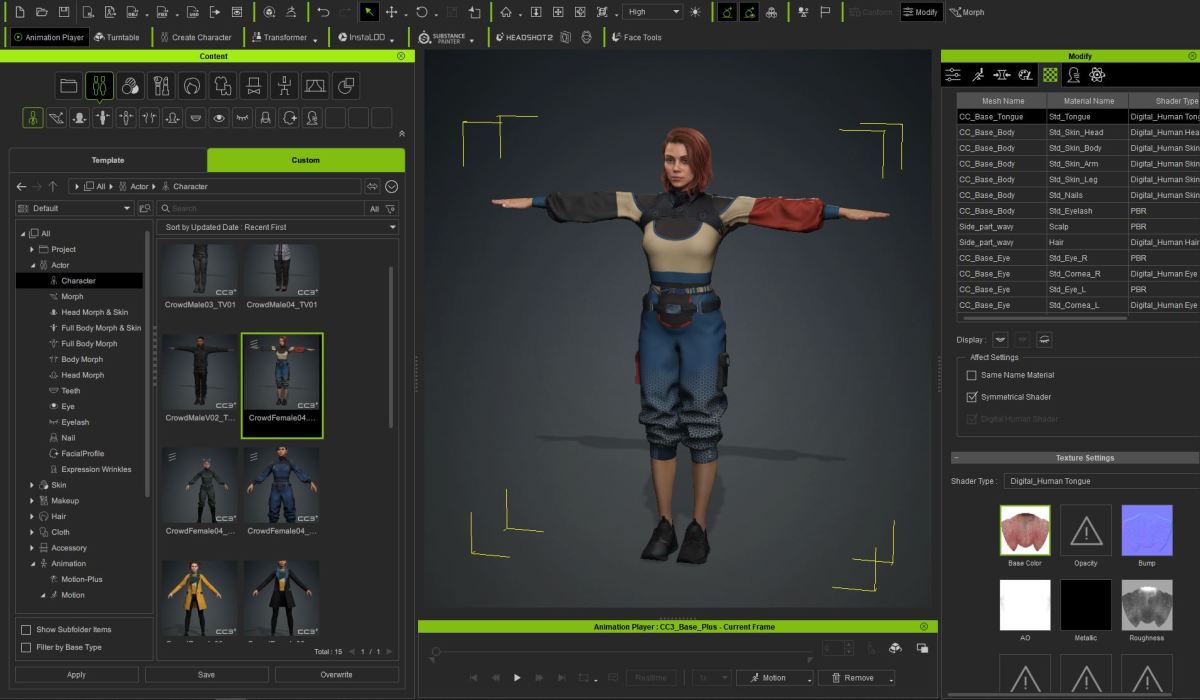Select the Skin content category icon
The height and width of the screenshot is (700, 1200).
point(129,85)
